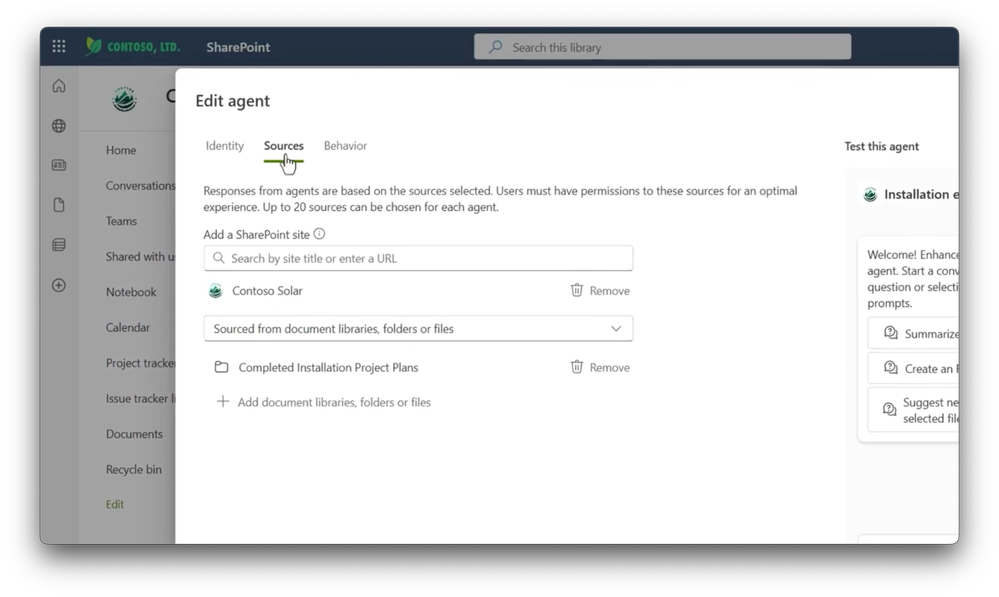999x597 pixels.
Task: Click chat icon on Summarize prompt
Action: (890, 333)
